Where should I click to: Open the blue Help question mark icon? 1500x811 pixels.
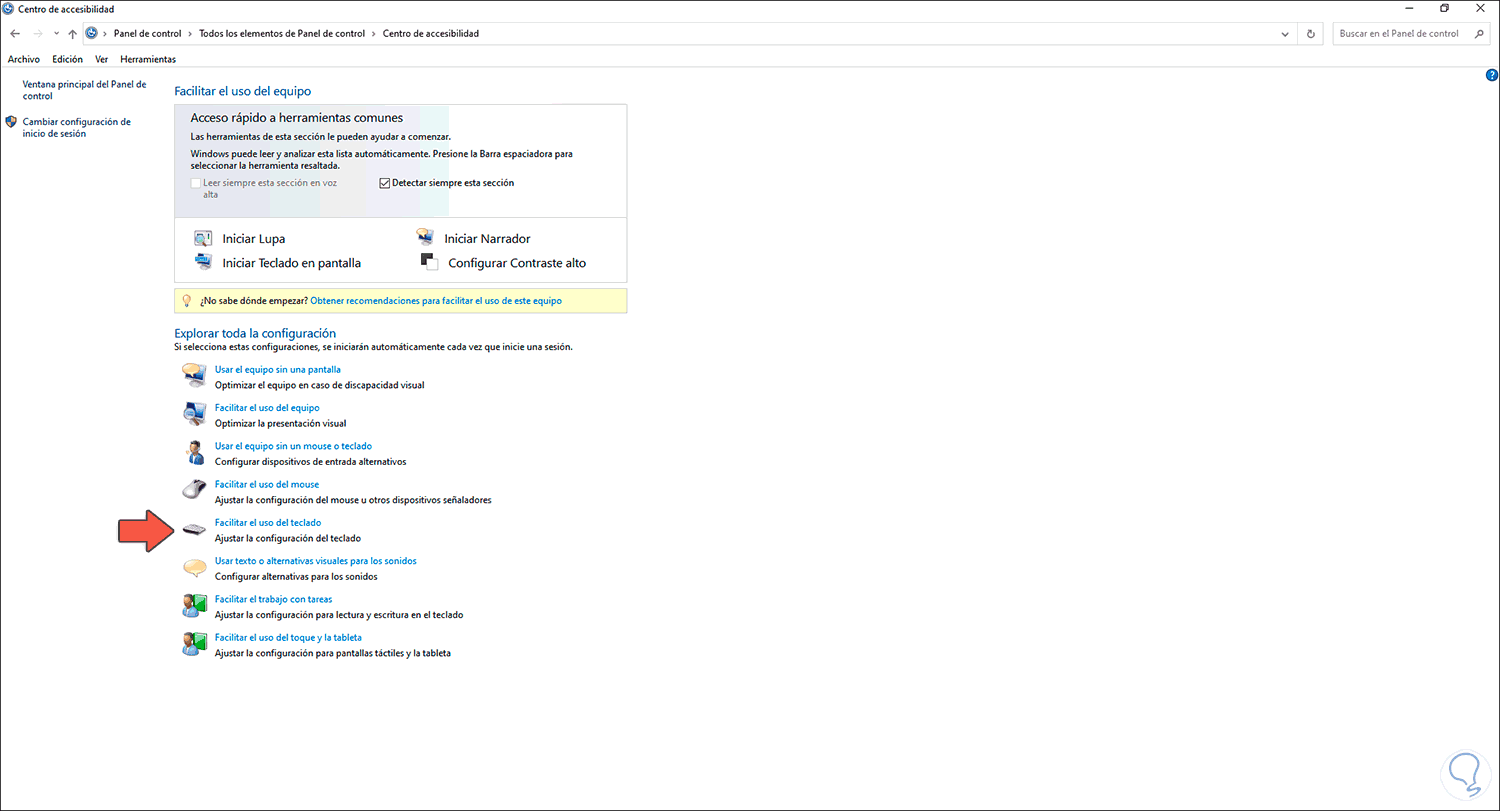pos(1491,75)
